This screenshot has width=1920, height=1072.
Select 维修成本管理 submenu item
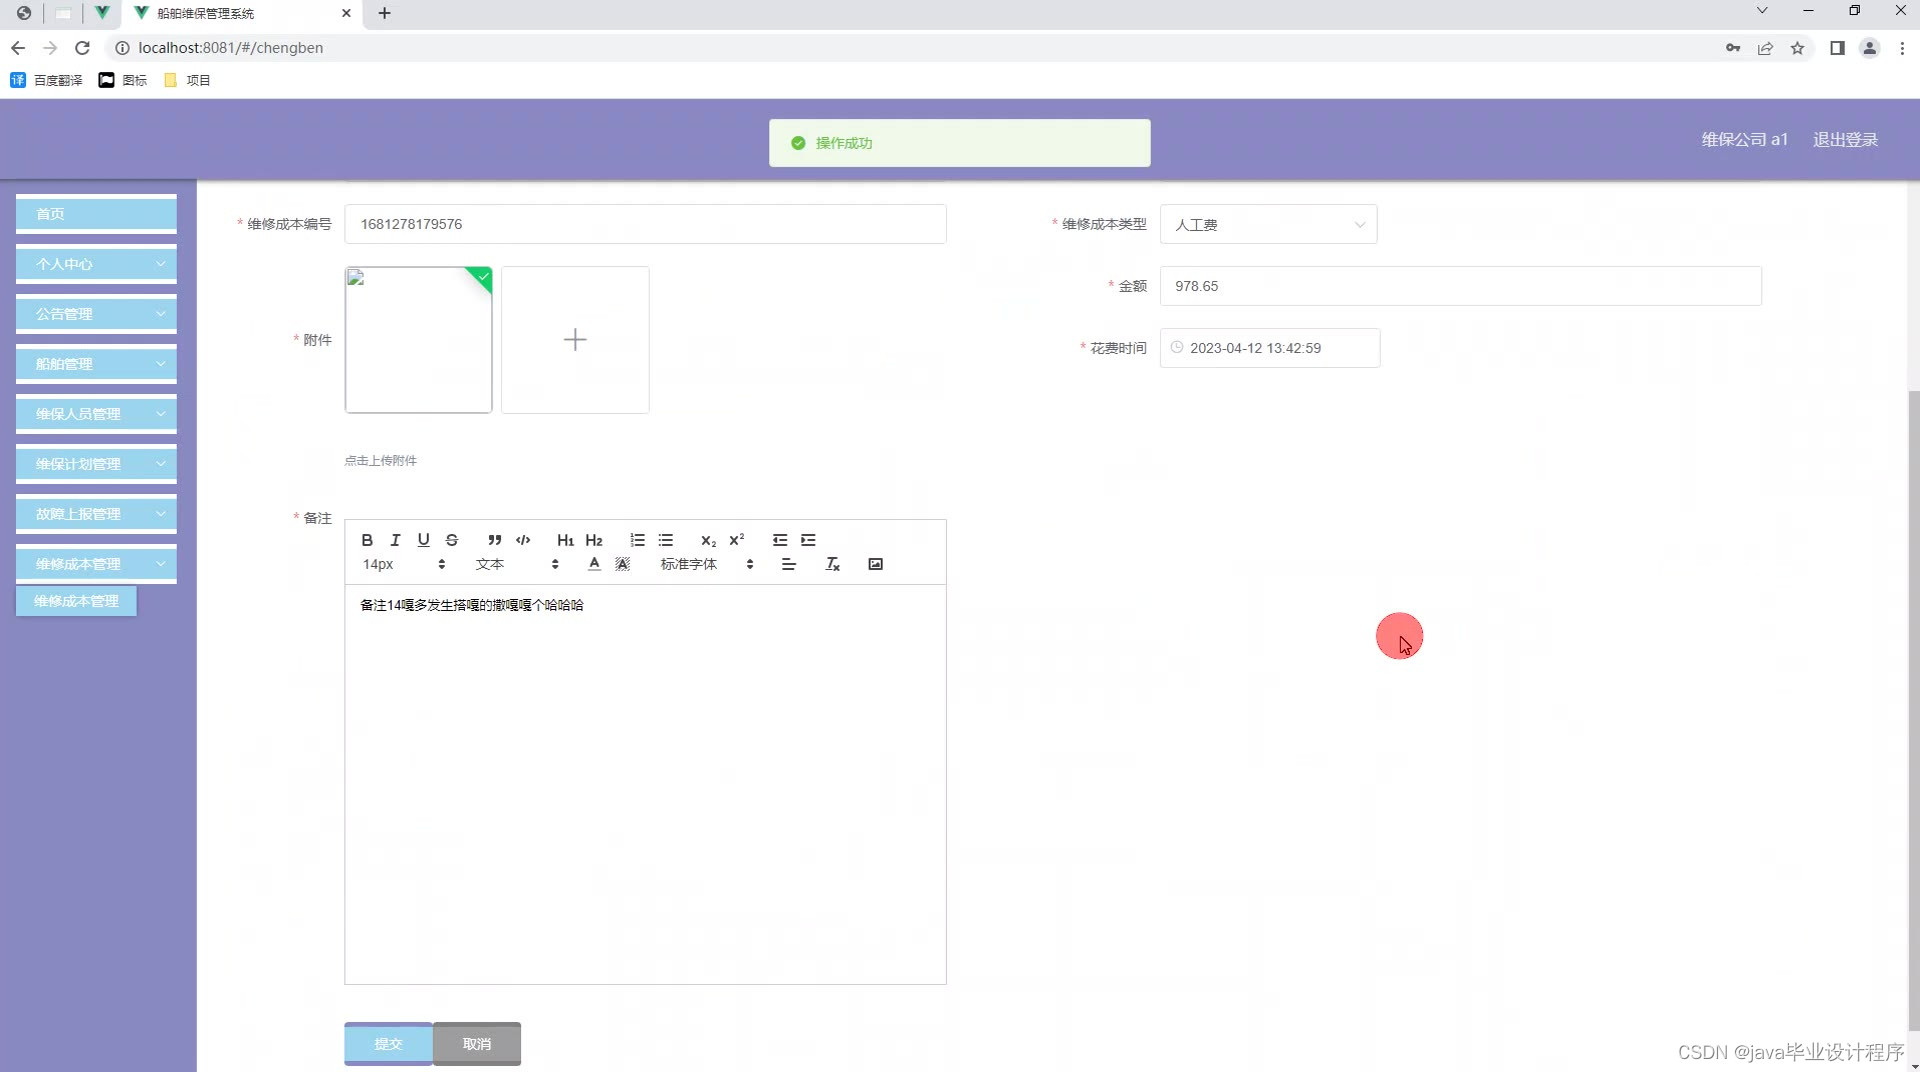[75, 601]
